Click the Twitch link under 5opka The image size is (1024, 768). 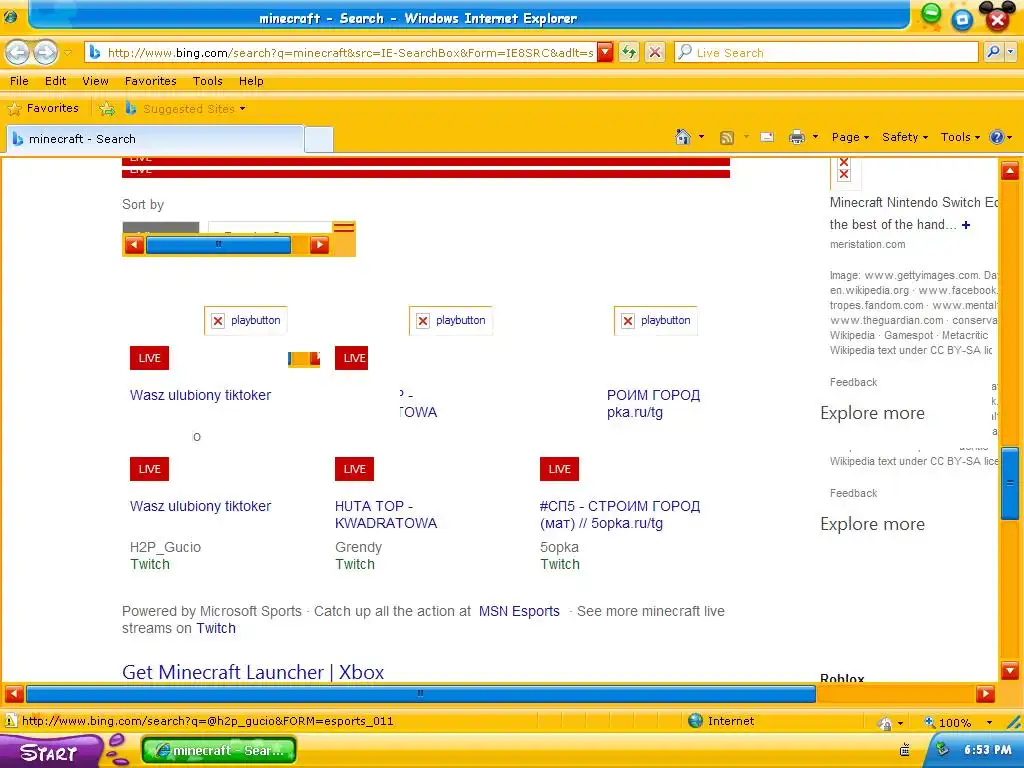560,564
